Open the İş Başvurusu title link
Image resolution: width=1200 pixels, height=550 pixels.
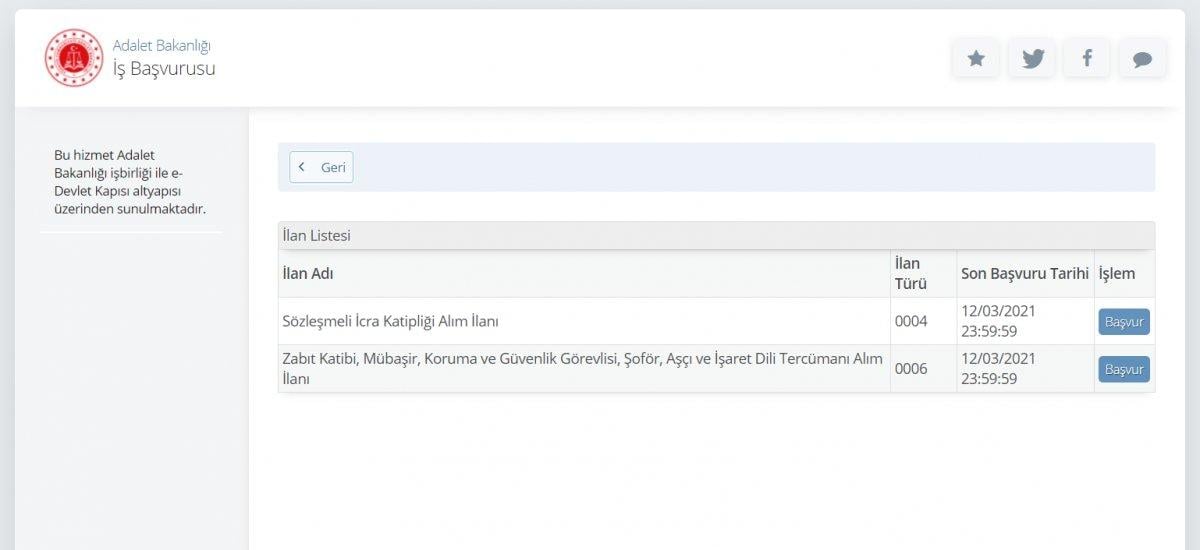[164, 69]
